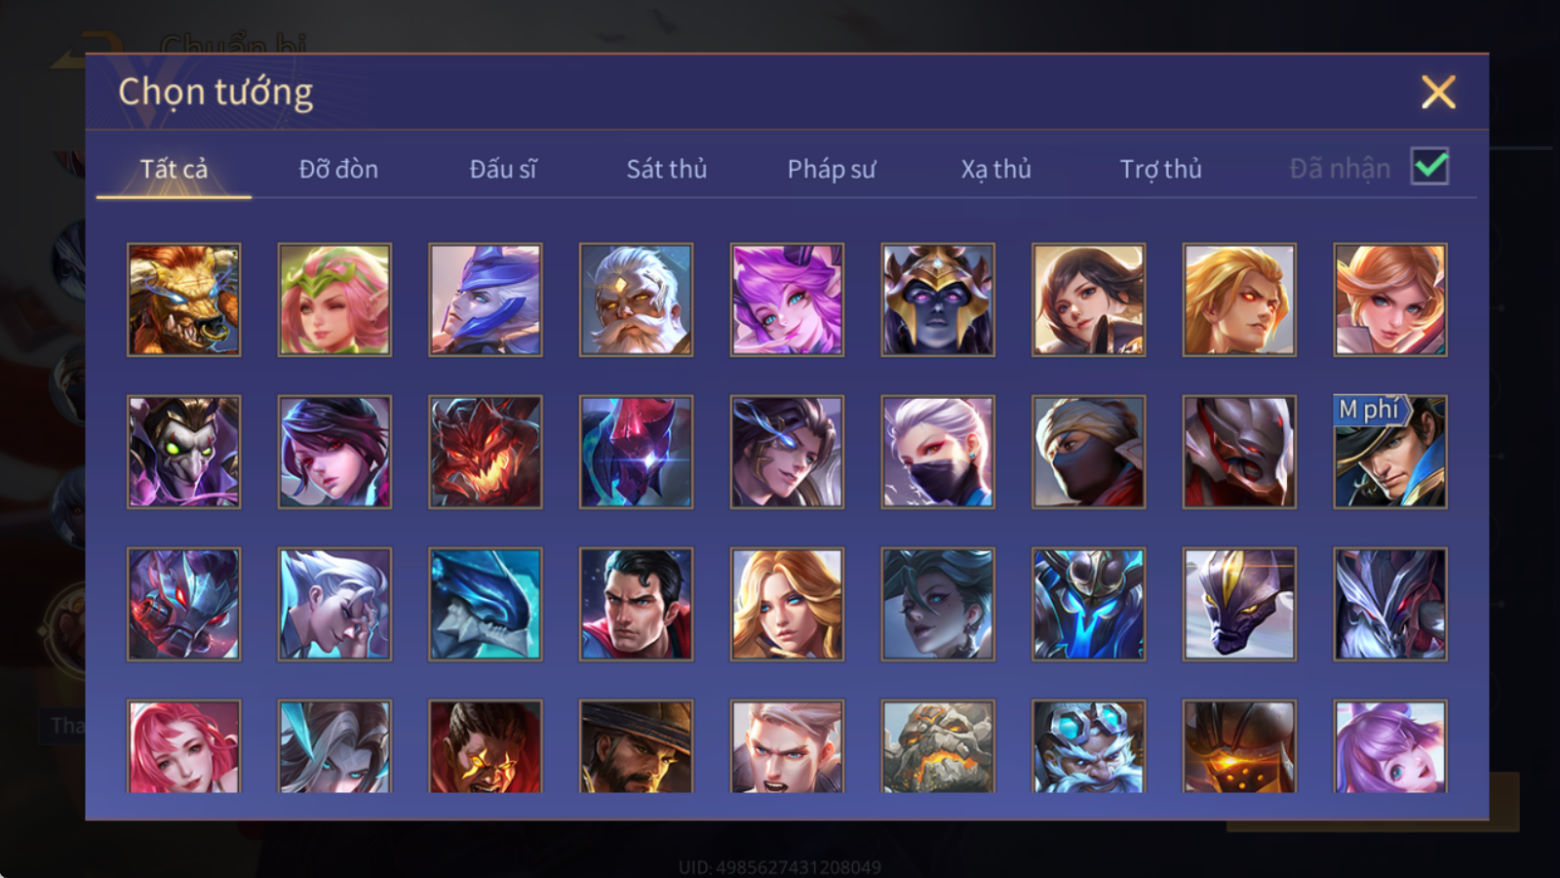Choose the hero tagged "M phí"
Viewport: 1560px width, 878px height.
pyautogui.click(x=1390, y=452)
